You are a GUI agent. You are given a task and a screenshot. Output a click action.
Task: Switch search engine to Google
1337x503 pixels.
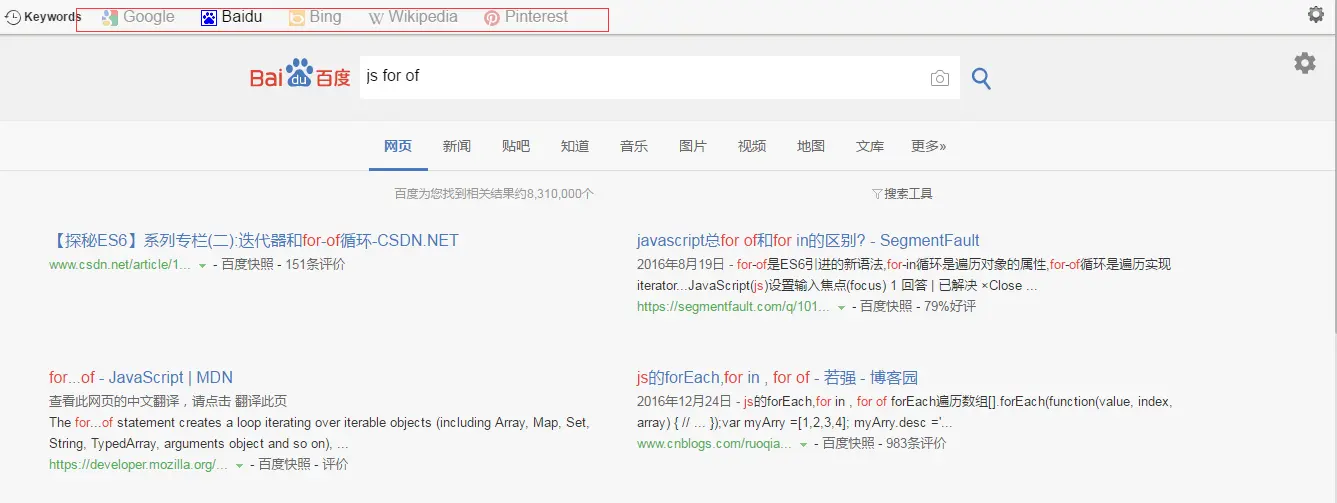[x=138, y=17]
